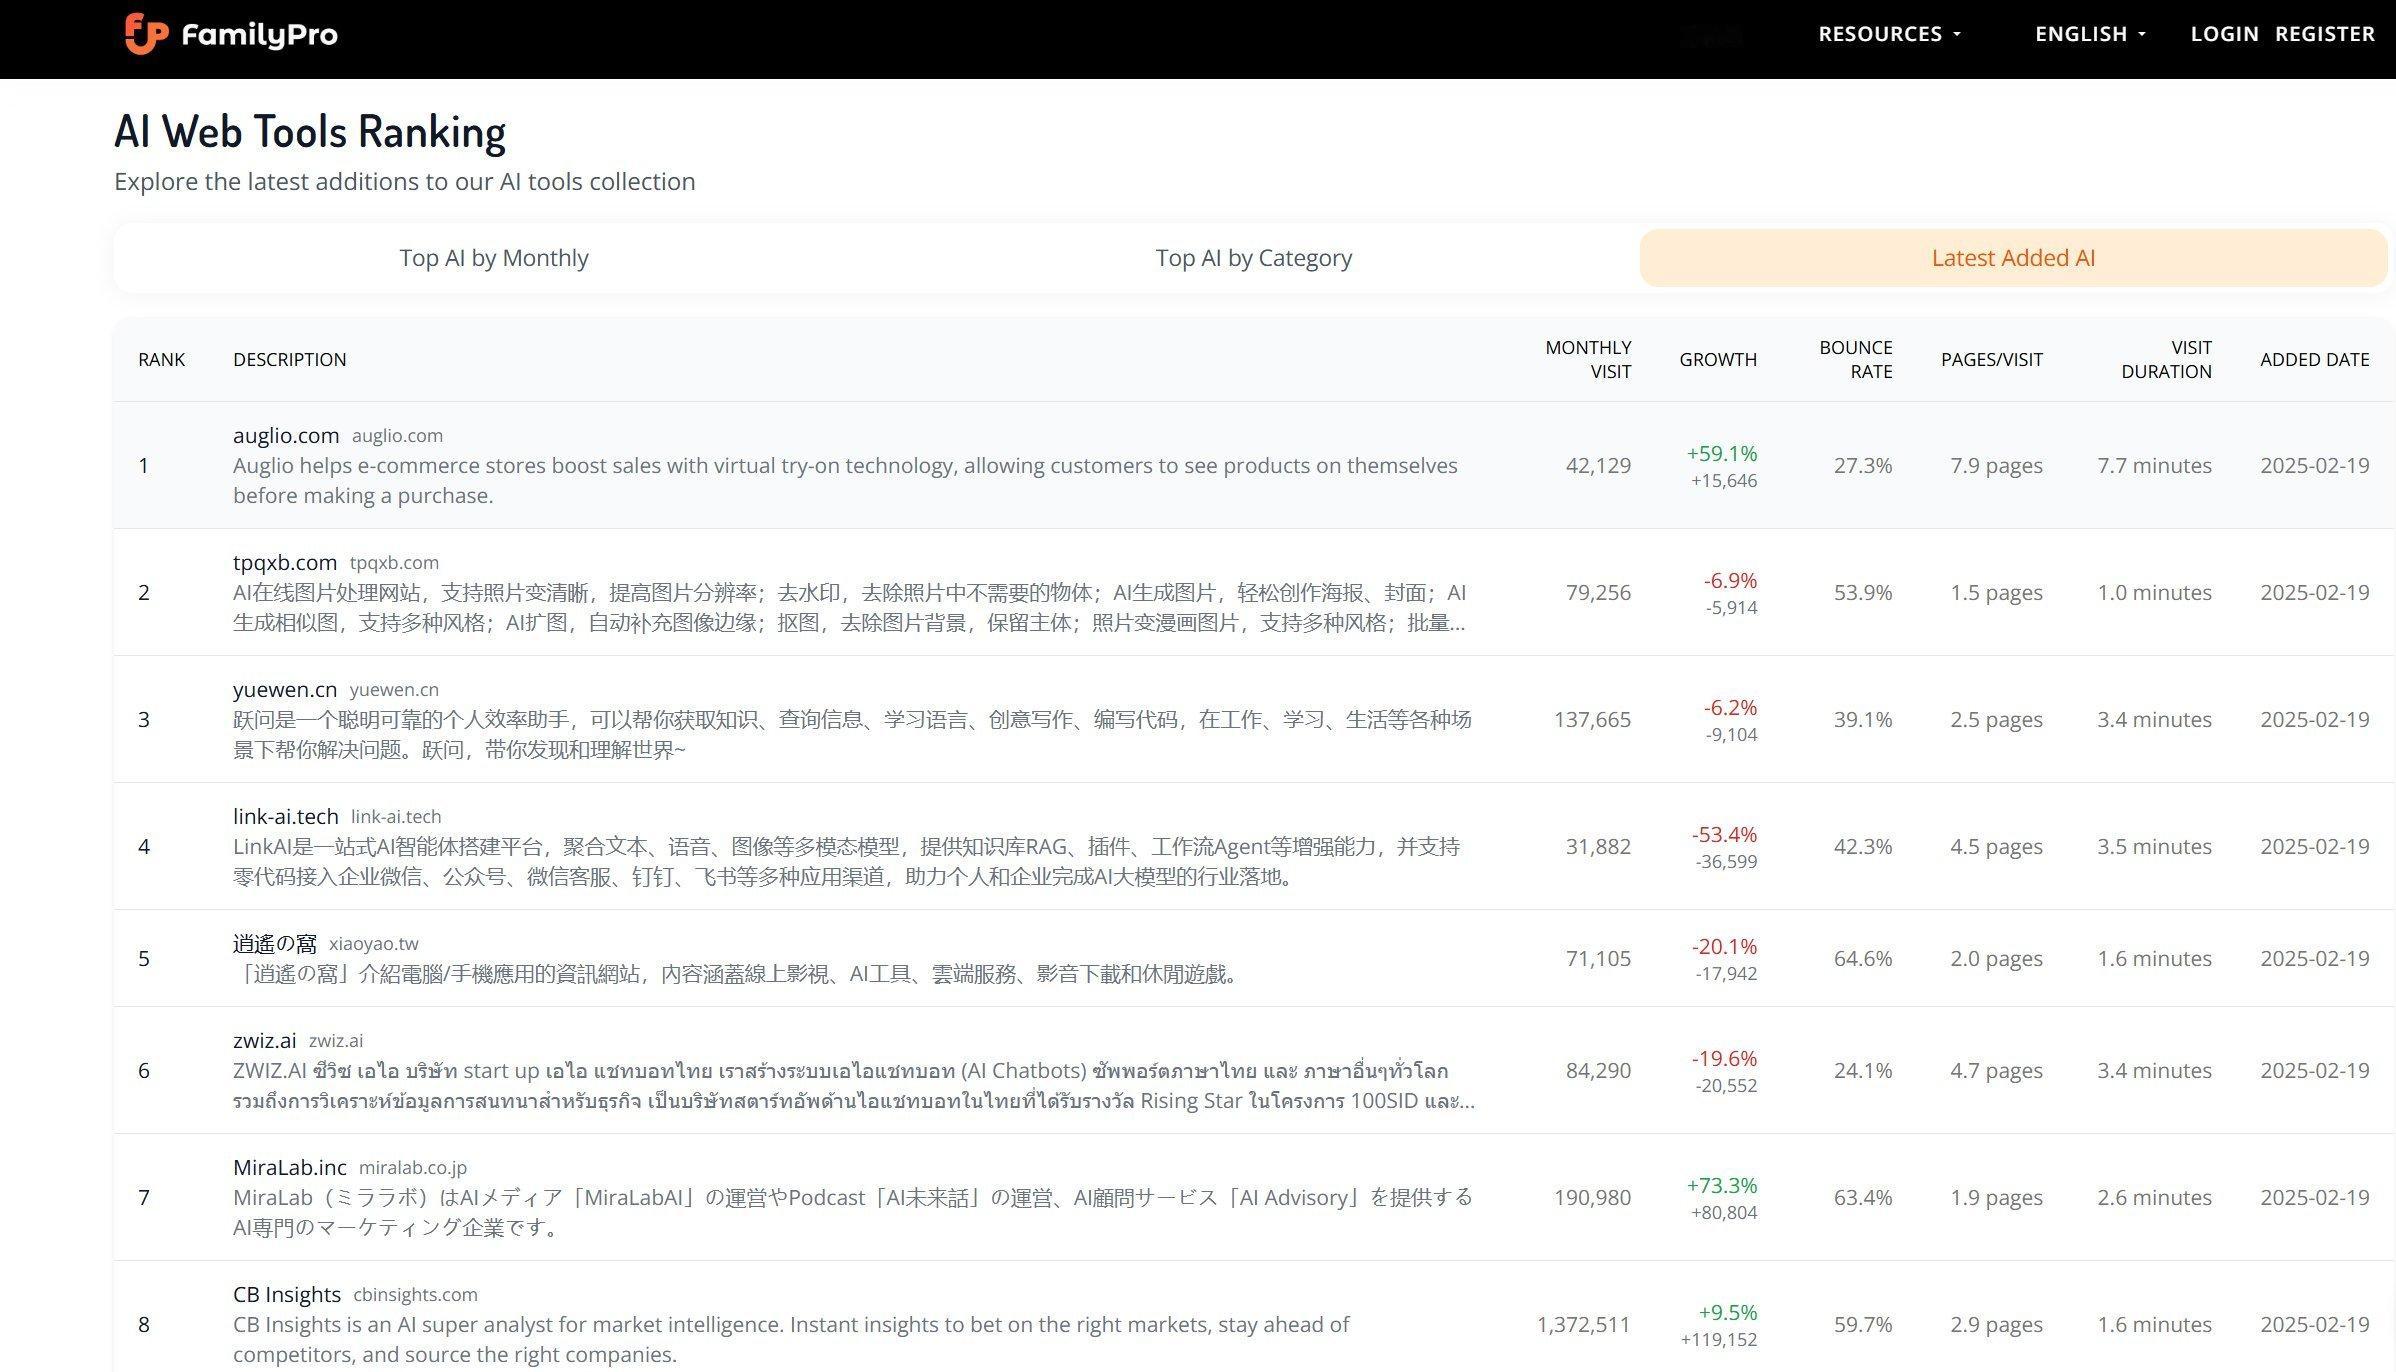Click the auglio.com website link

coord(395,434)
